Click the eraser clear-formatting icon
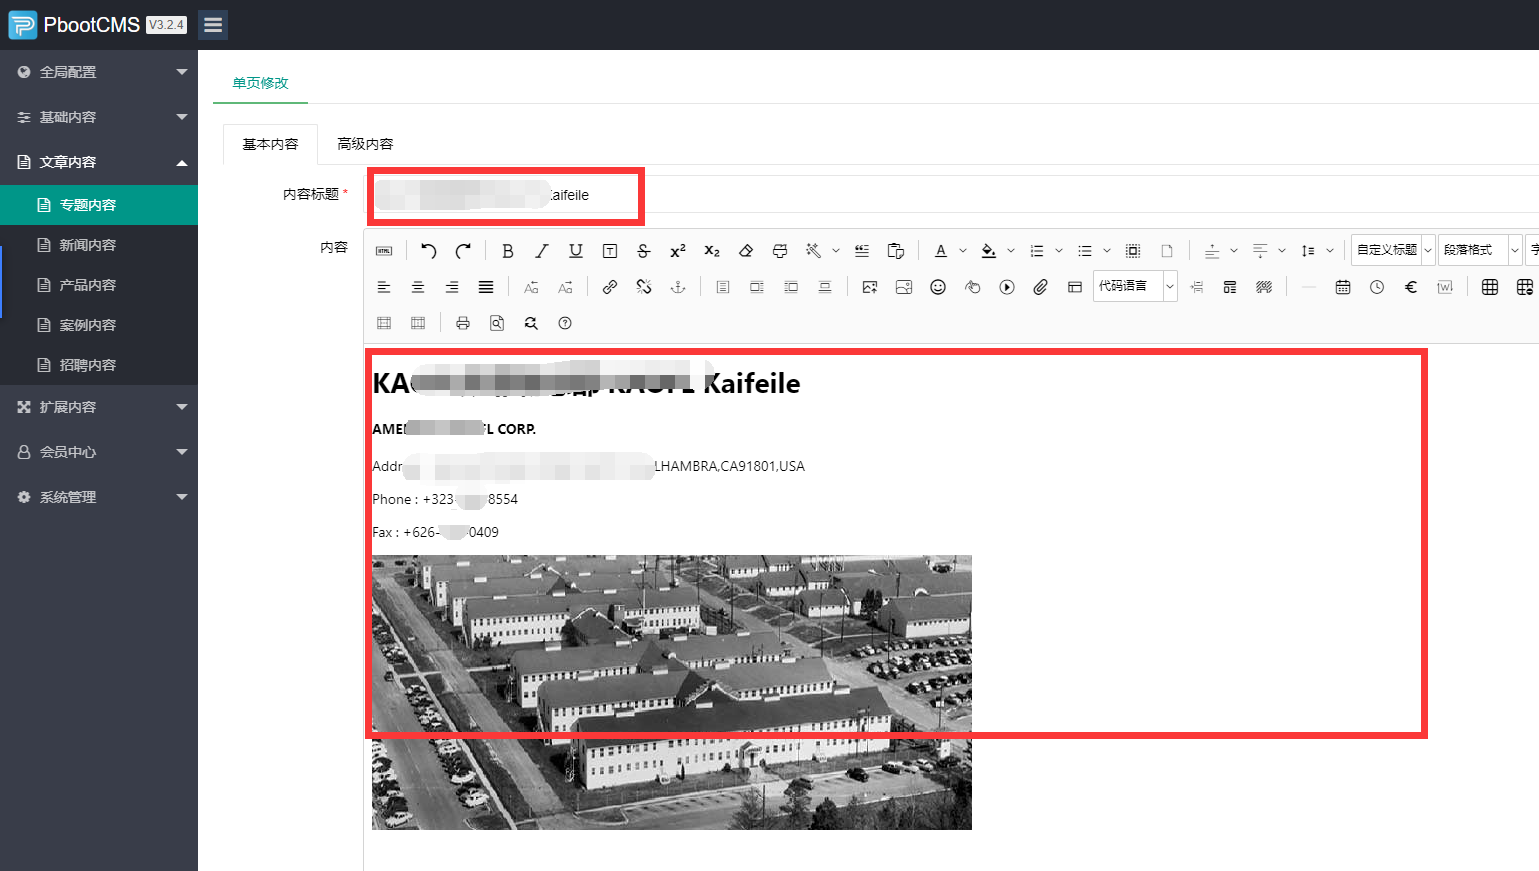 [x=746, y=251]
